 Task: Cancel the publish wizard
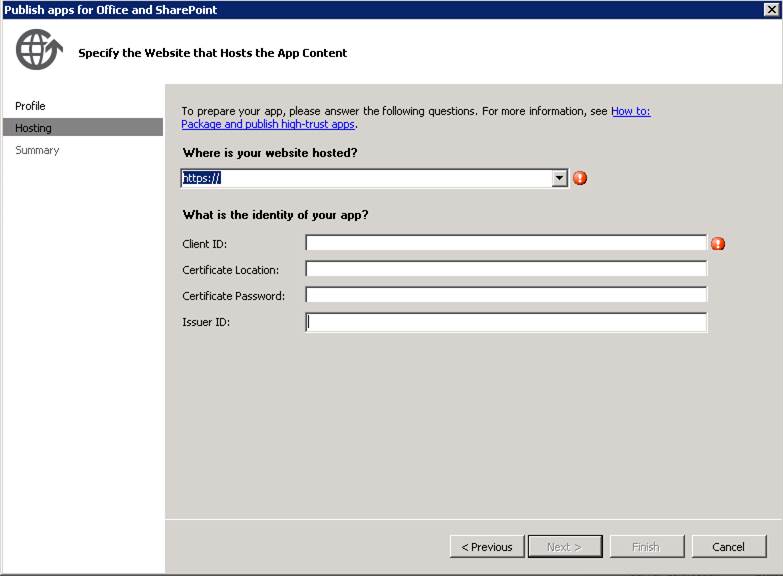pyautogui.click(x=729, y=547)
